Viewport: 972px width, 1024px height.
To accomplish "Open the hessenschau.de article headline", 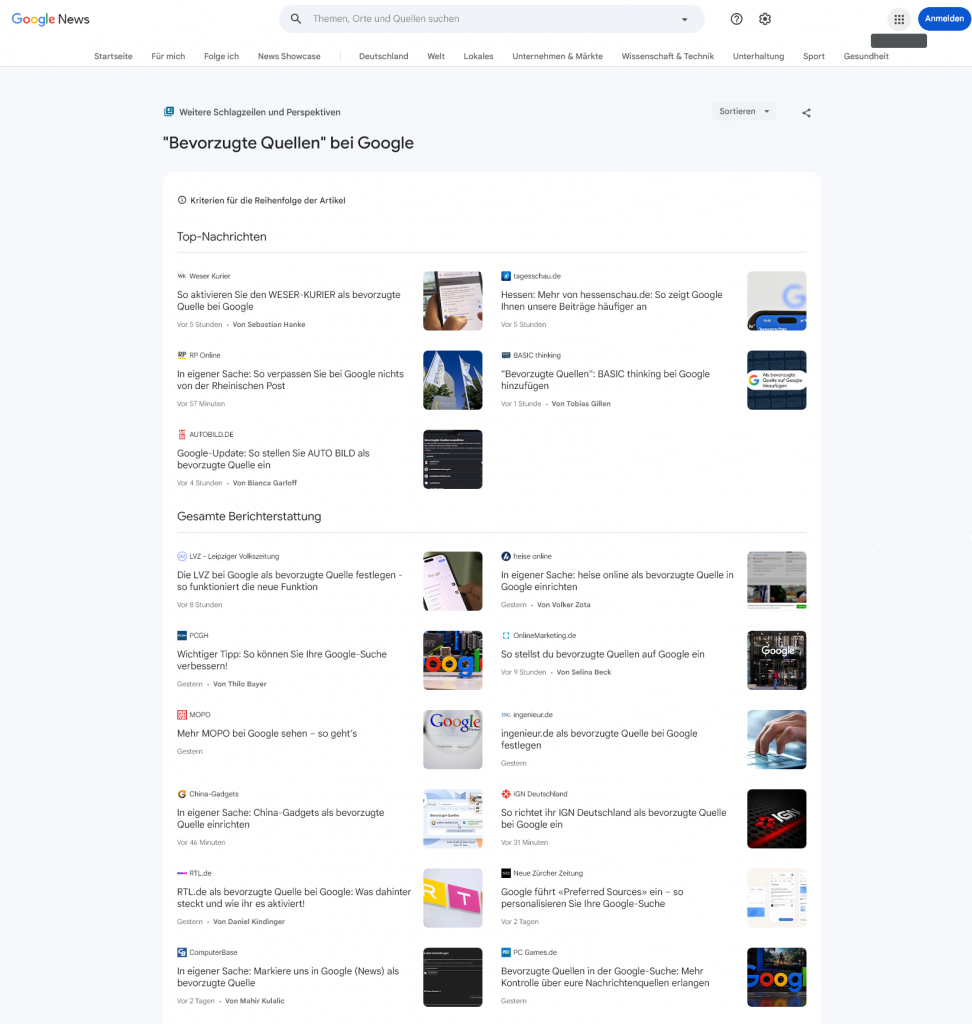I will point(611,300).
